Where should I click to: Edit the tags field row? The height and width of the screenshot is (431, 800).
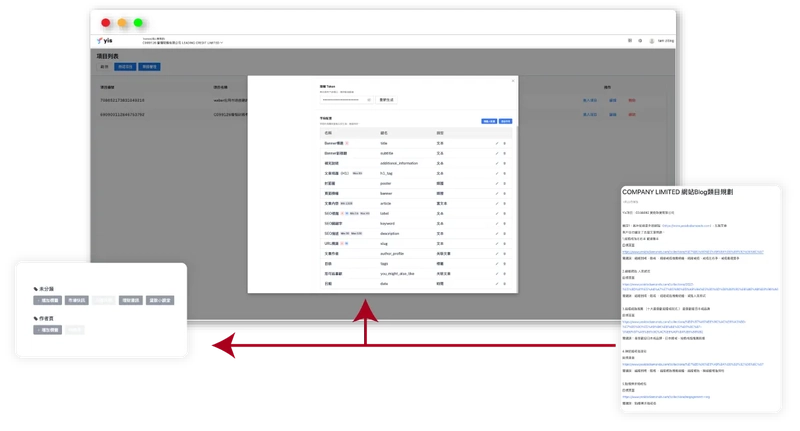coord(497,266)
